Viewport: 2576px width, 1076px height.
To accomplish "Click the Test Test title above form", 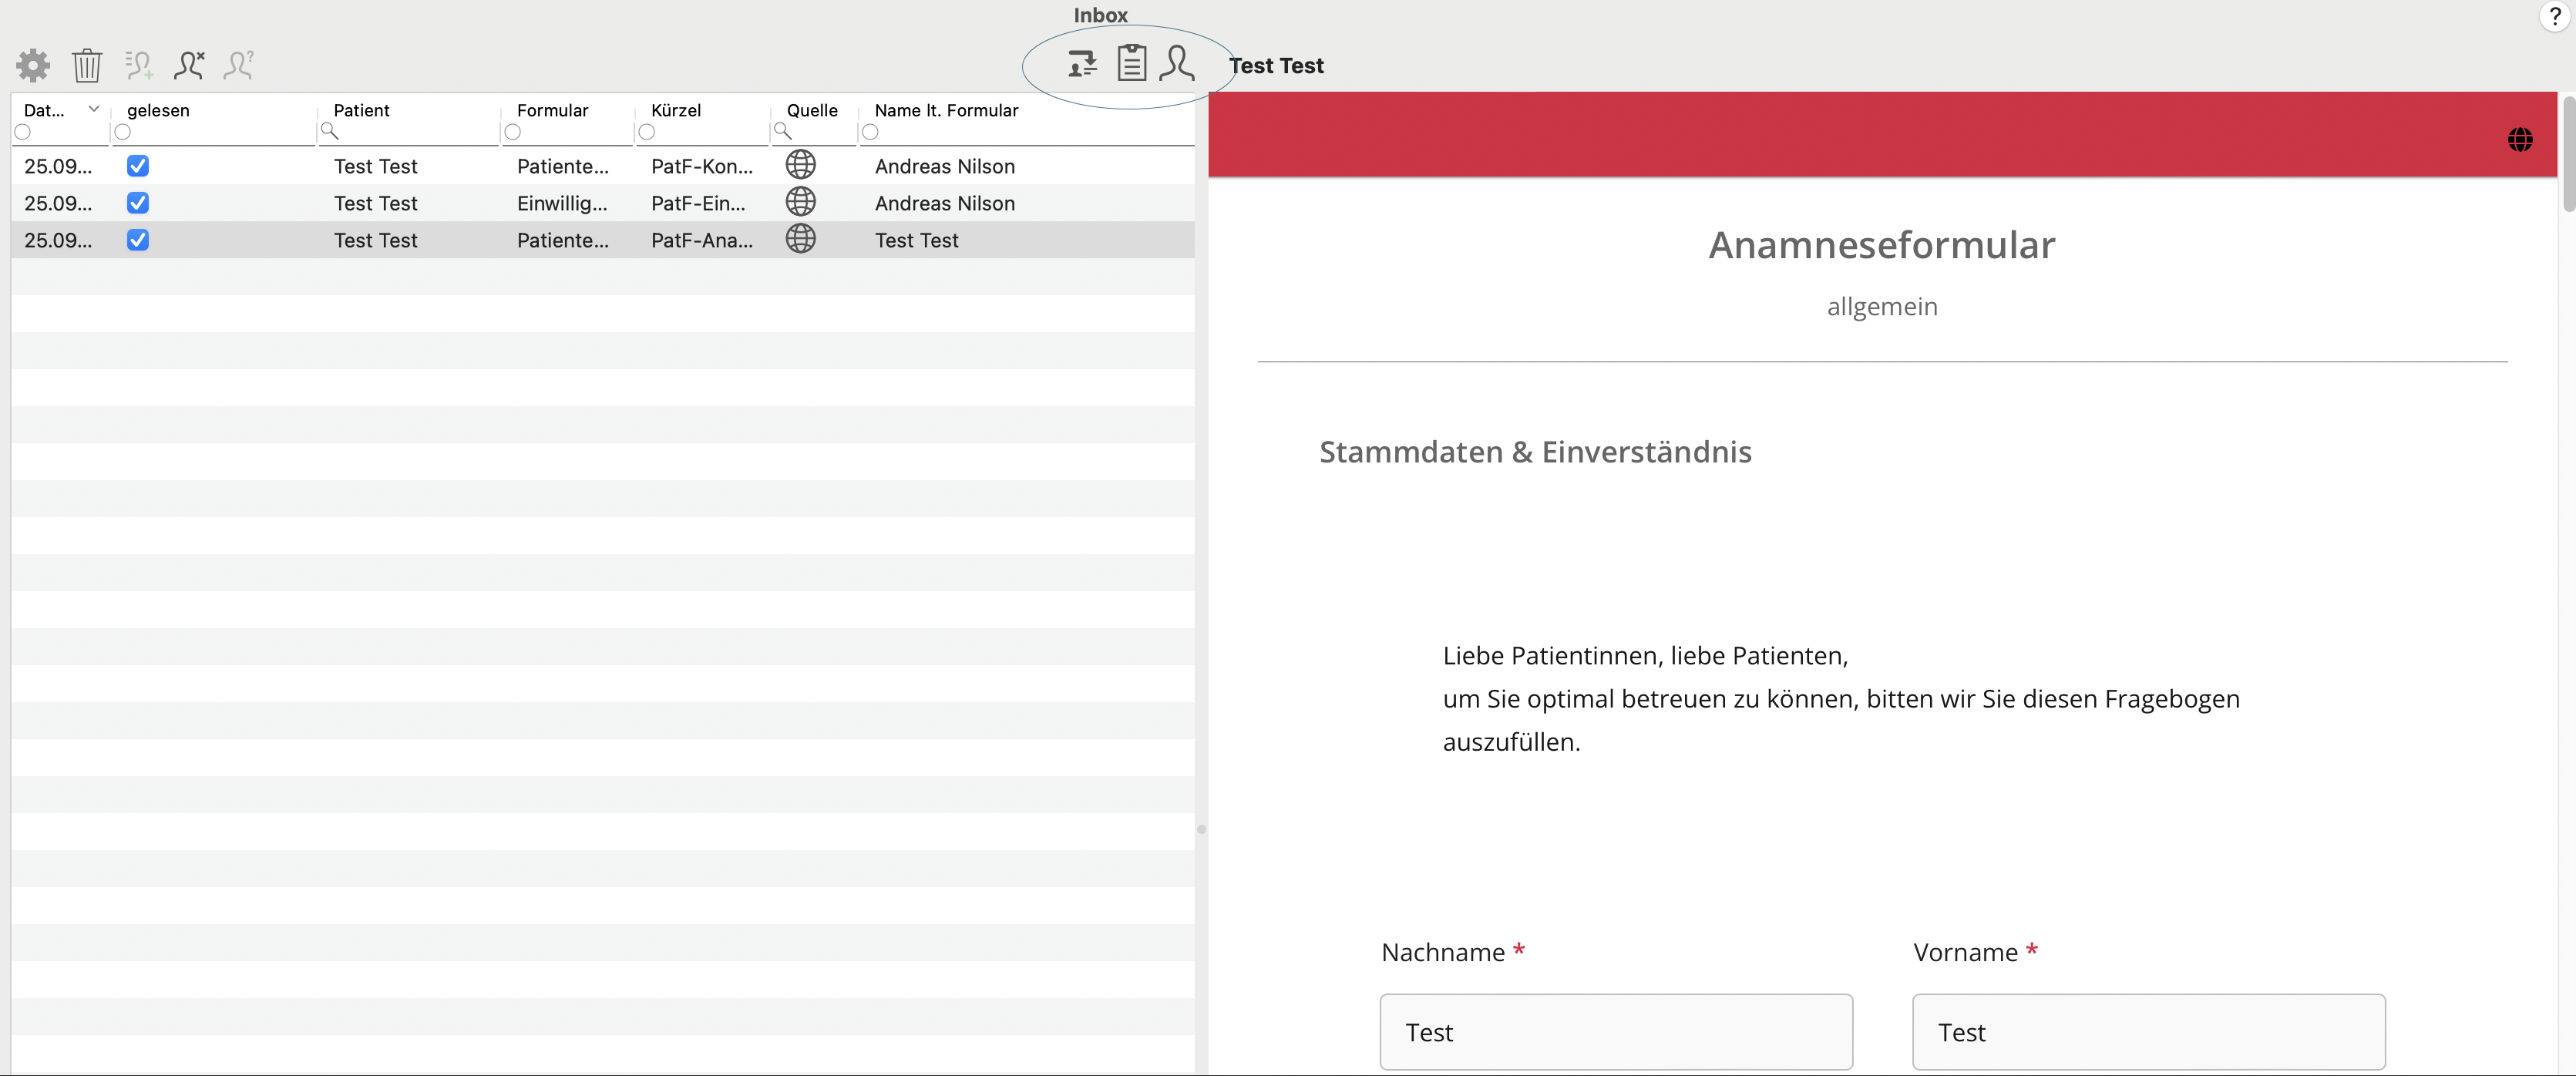I will coord(1276,65).
